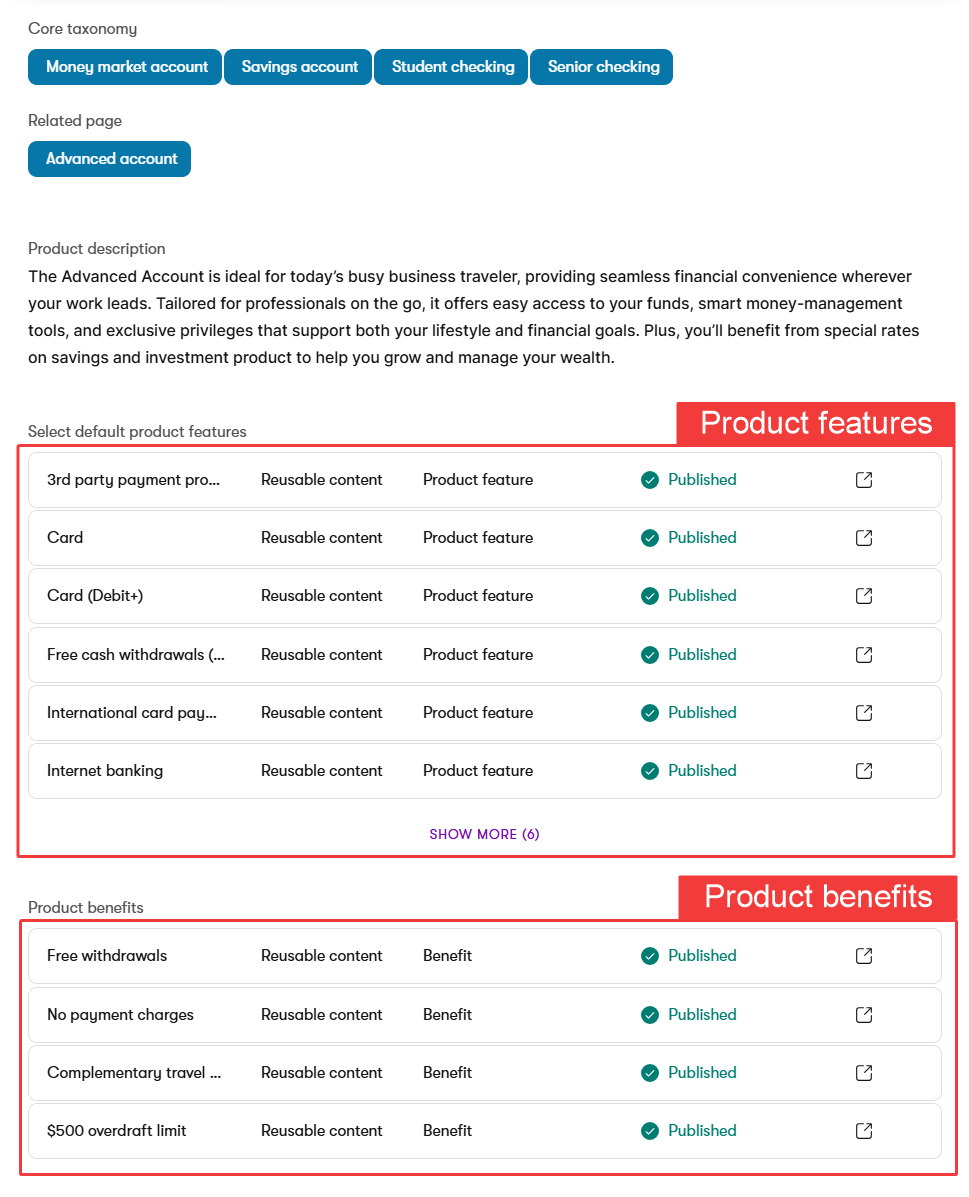Screen dimensions: 969x1197
Task: Select the "Savings account" taxonomy tag
Action: coord(297,67)
